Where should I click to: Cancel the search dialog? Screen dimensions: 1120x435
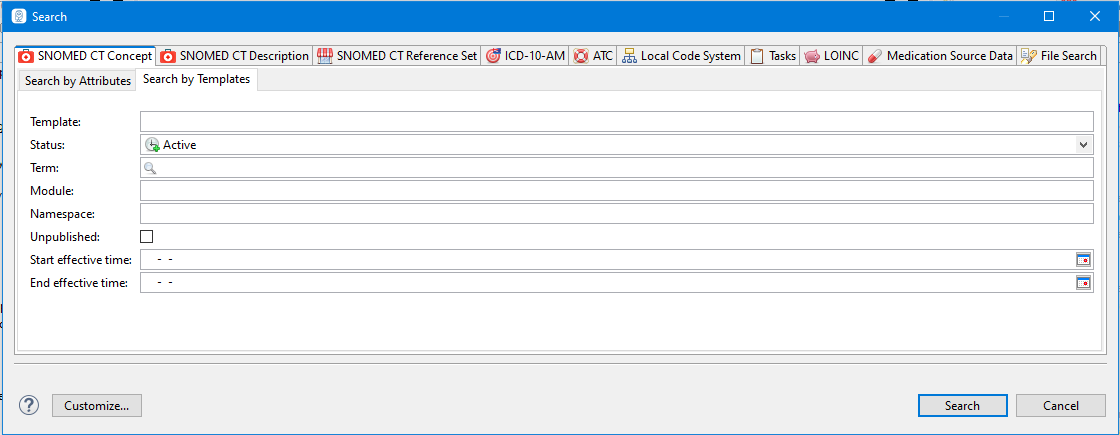pos(1061,406)
